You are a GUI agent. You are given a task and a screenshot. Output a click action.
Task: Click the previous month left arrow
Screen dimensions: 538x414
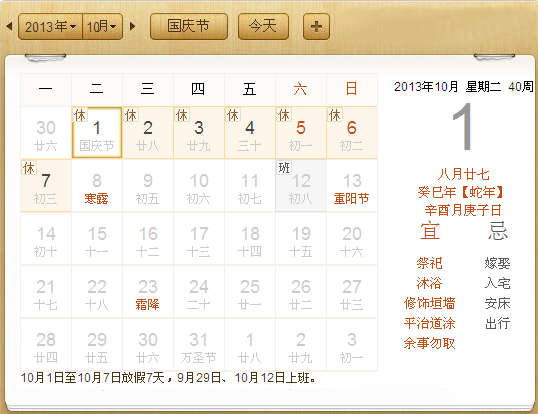click(x=9, y=26)
